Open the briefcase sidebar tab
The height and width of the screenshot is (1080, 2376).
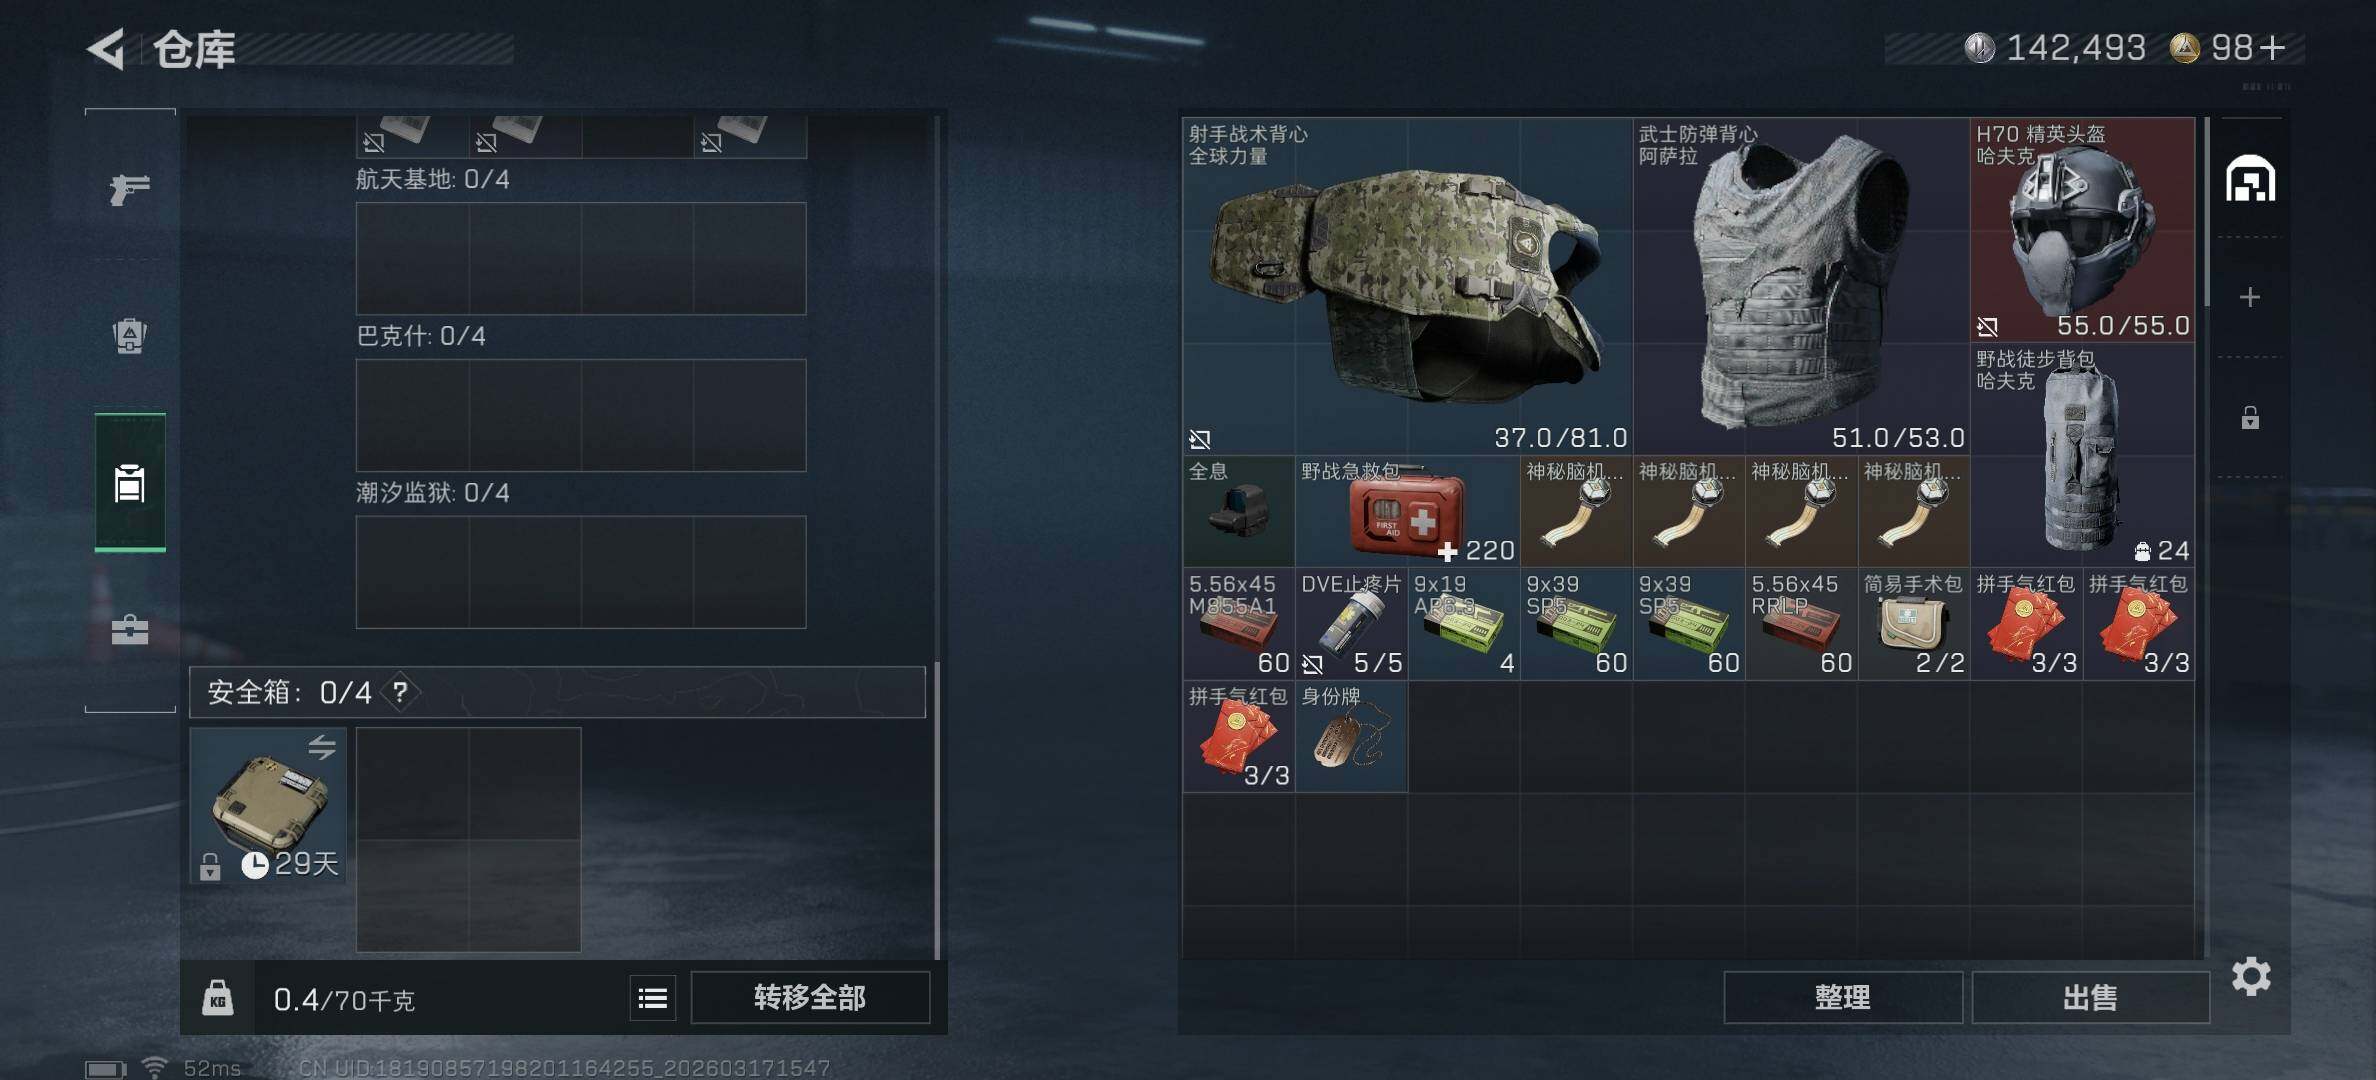pos(130,630)
